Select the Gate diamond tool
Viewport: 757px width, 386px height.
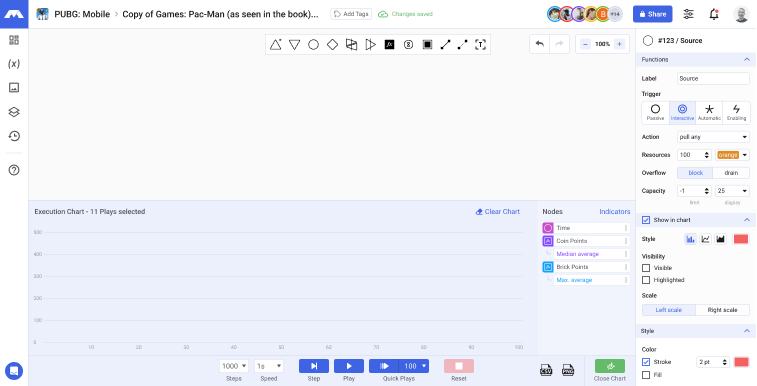click(x=332, y=45)
